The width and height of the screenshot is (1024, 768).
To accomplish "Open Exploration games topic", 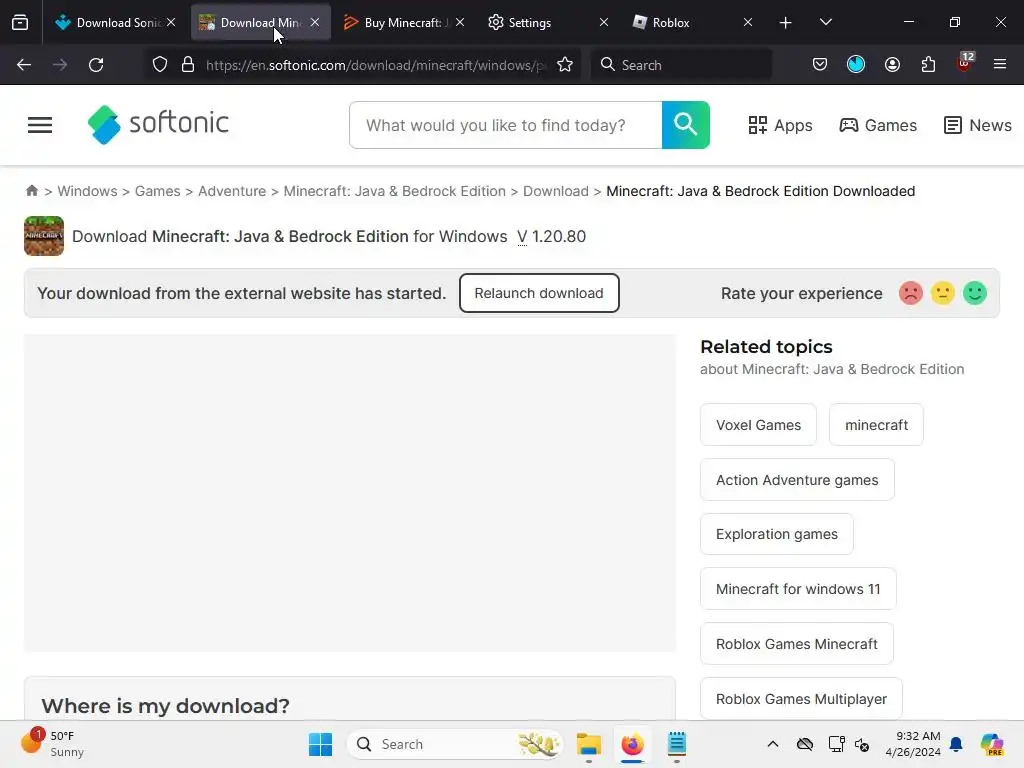I will pyautogui.click(x=776, y=534).
